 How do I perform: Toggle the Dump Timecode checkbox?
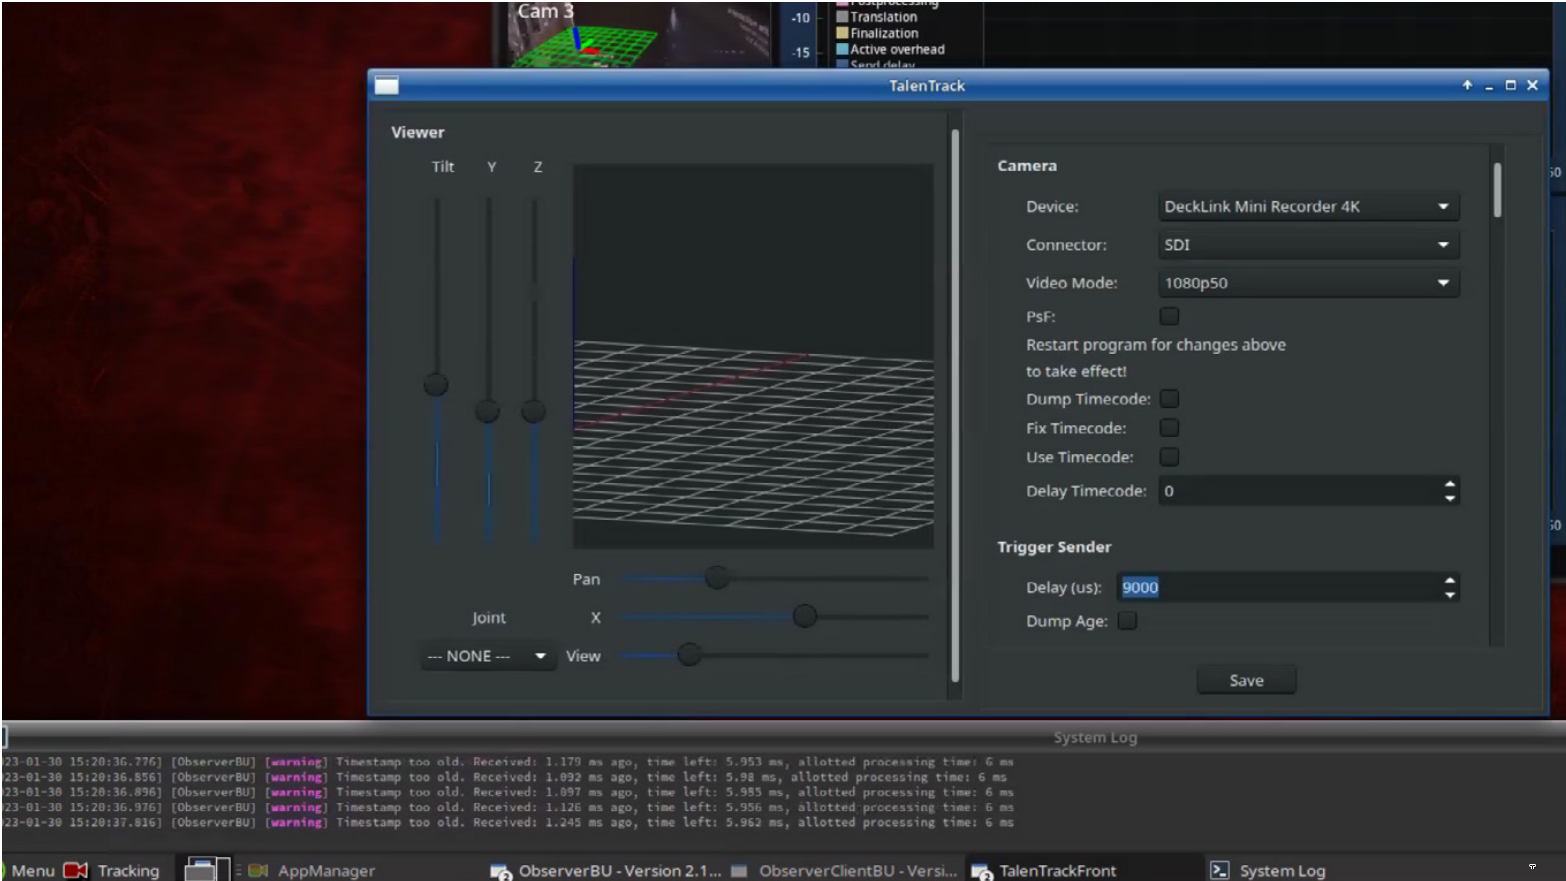click(1168, 399)
